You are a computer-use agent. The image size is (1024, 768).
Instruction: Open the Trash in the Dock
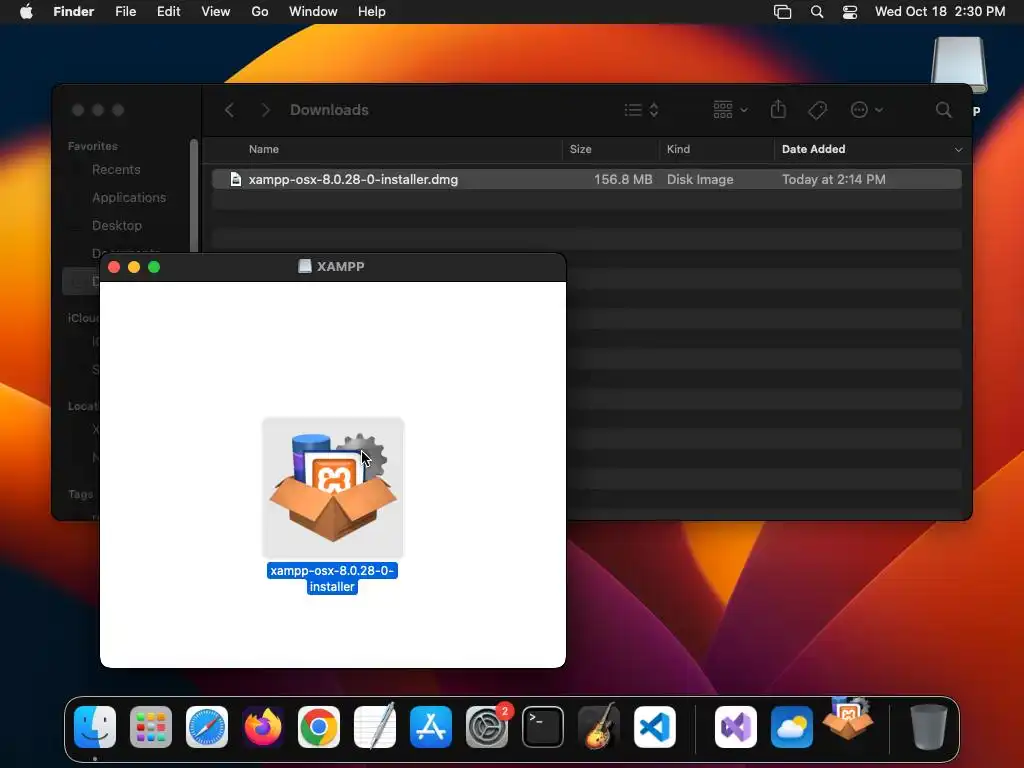[929, 727]
